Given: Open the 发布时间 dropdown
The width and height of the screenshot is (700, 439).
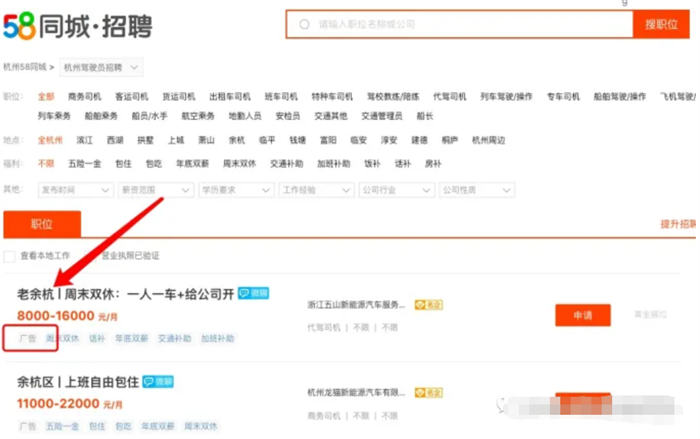Looking at the screenshot, I should tap(72, 189).
